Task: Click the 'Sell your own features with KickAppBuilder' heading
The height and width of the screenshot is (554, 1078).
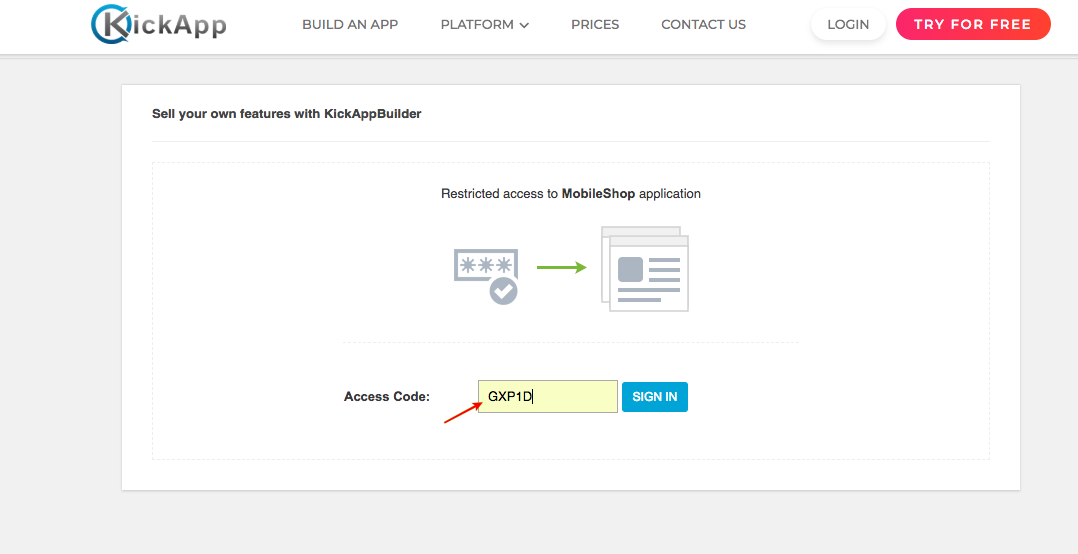Action: (287, 113)
